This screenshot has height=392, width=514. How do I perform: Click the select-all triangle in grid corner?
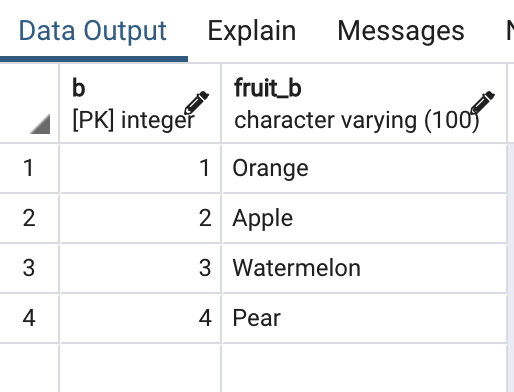coord(40,124)
